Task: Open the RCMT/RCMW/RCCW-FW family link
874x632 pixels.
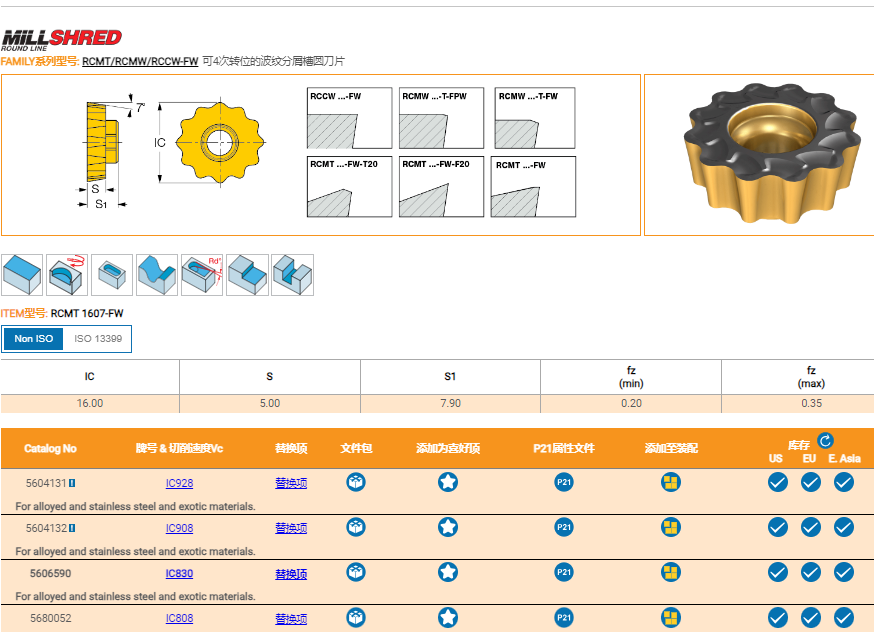Action: pyautogui.click(x=140, y=61)
